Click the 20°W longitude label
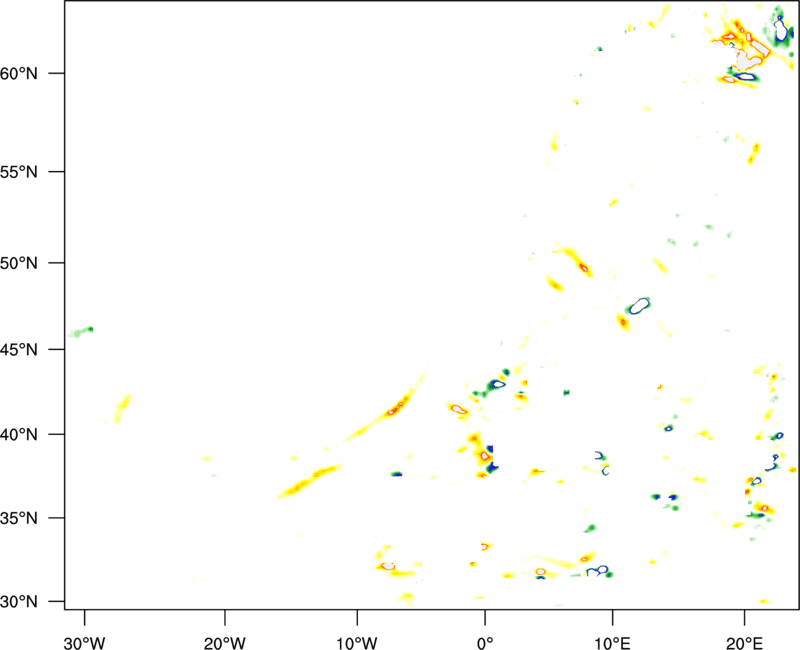Image resolution: width=800 pixels, height=650 pixels. 224,643
